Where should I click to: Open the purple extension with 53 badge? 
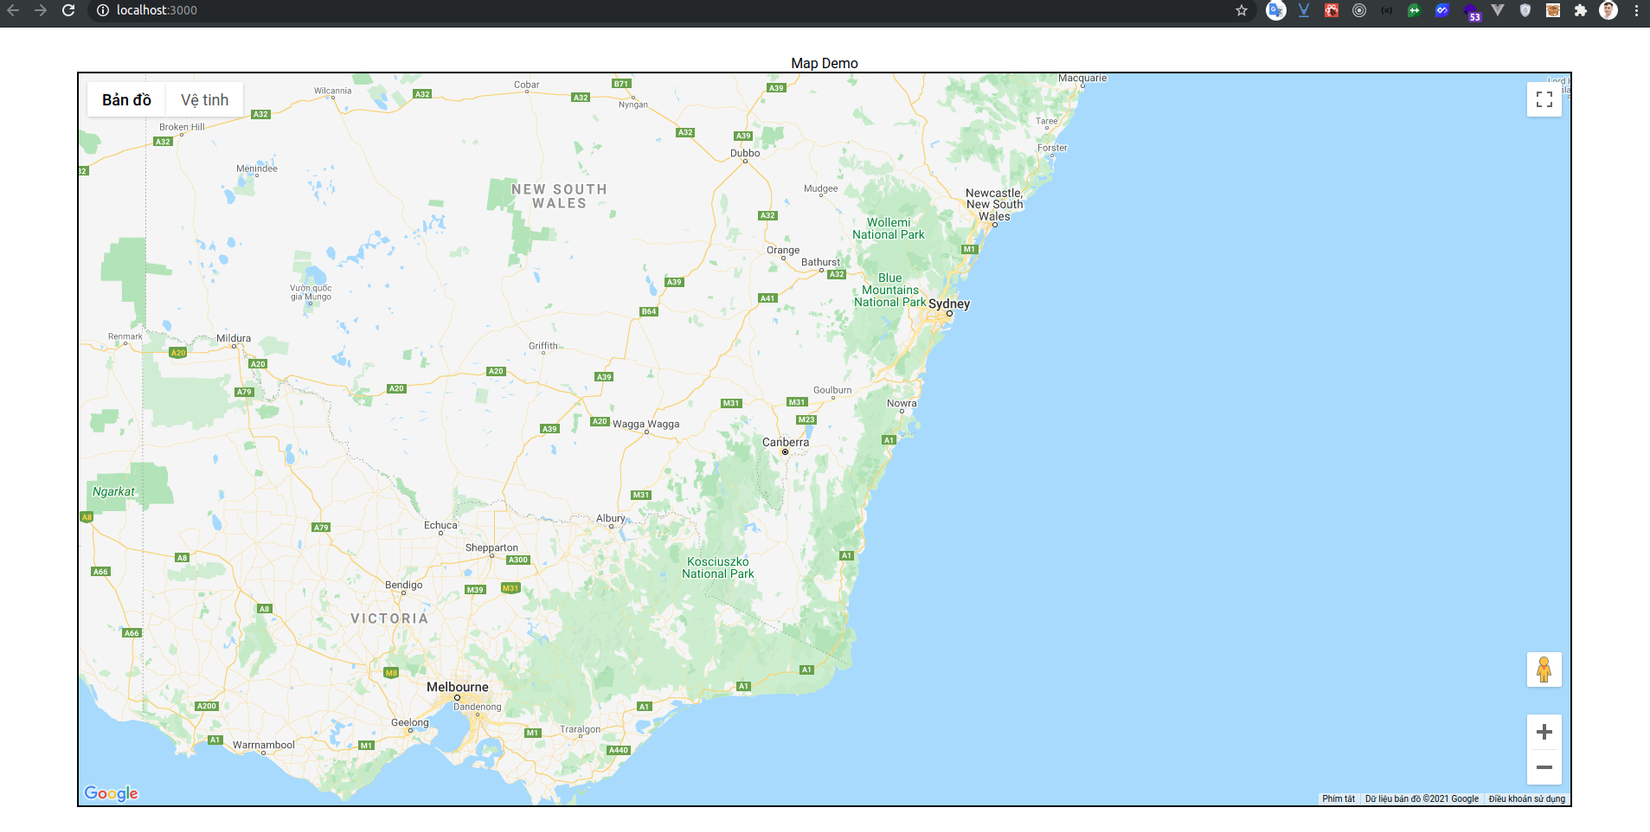click(1471, 12)
